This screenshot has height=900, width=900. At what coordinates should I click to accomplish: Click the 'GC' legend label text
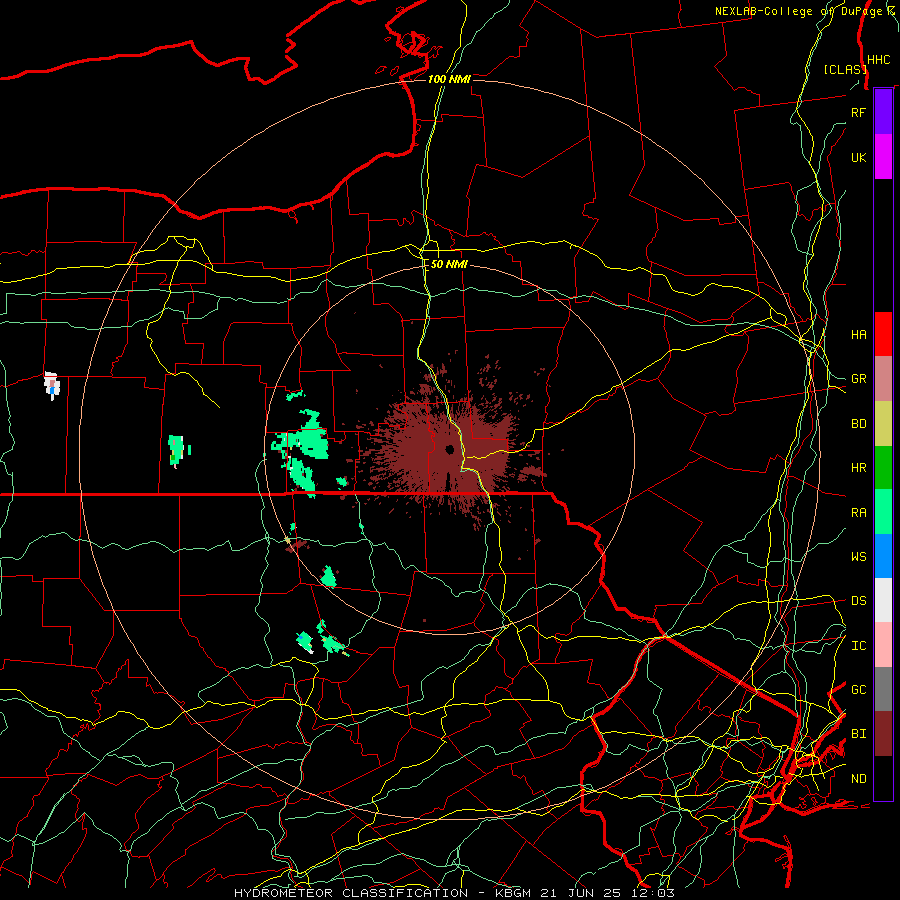pyautogui.click(x=858, y=690)
